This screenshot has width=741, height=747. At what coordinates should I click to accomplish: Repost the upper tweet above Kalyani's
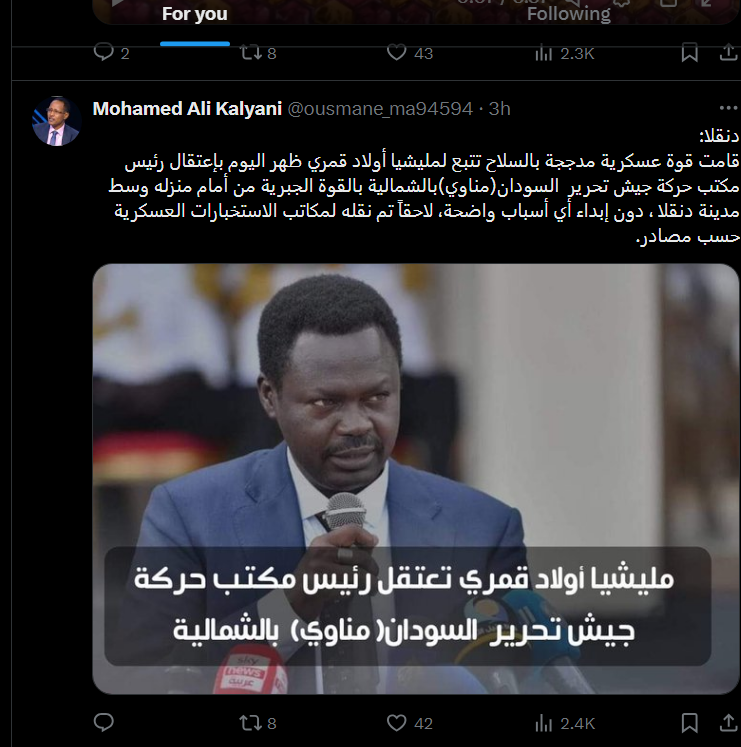click(x=258, y=53)
